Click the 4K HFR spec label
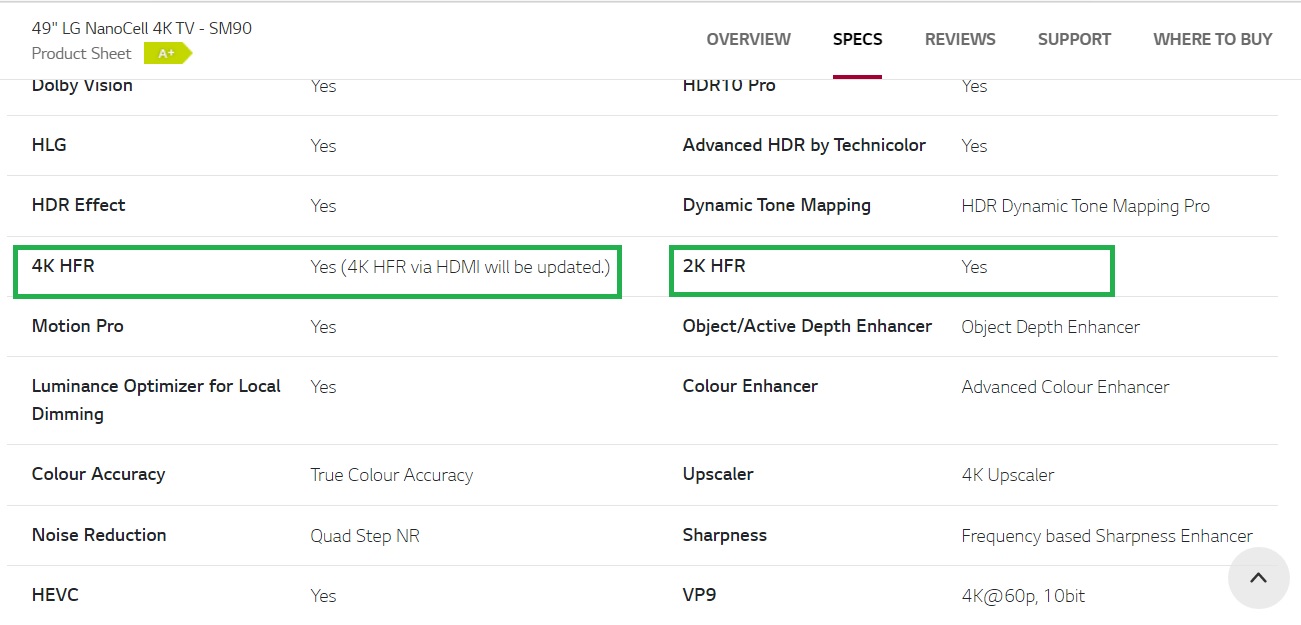 pyautogui.click(x=63, y=266)
